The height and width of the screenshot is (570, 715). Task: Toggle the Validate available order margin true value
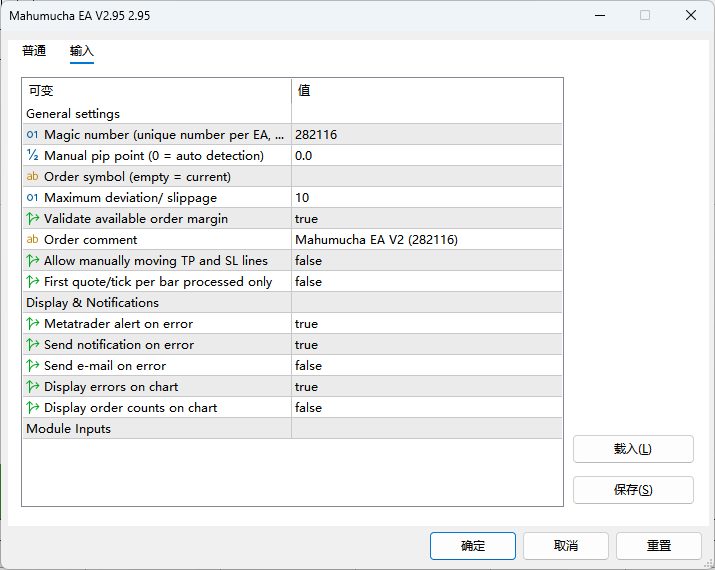click(426, 218)
